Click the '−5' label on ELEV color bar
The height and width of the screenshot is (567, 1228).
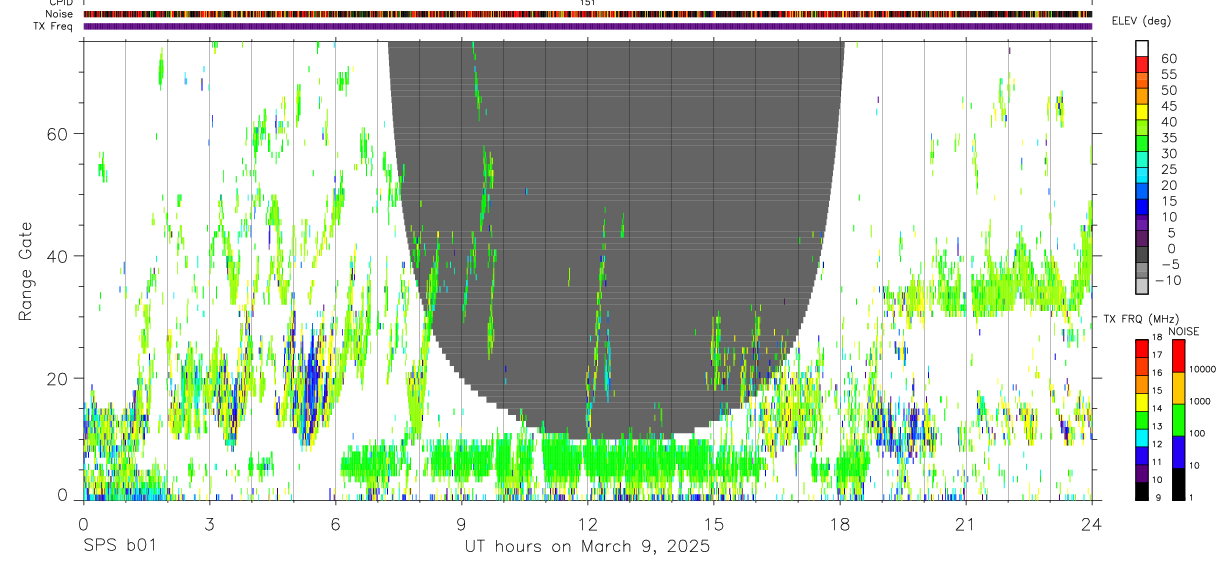click(1169, 265)
